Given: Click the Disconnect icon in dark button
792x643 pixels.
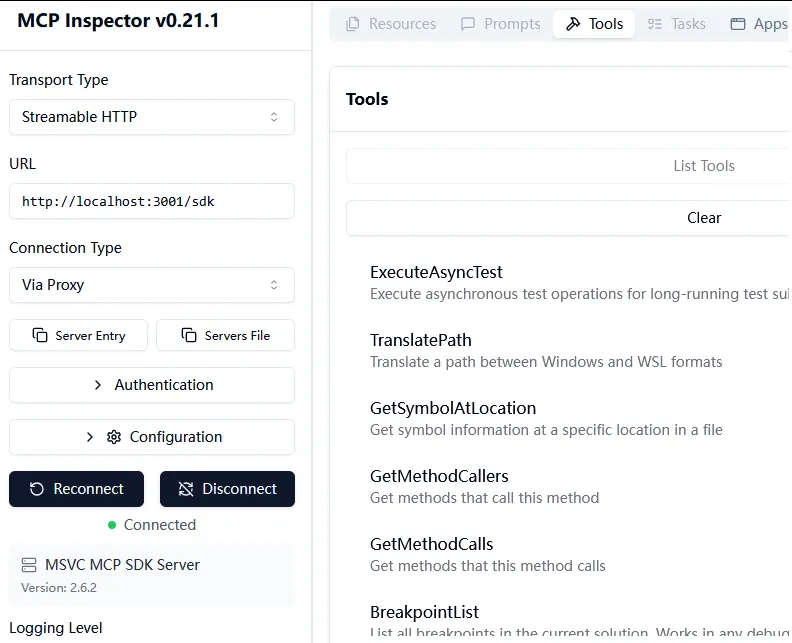Looking at the screenshot, I should (186, 489).
